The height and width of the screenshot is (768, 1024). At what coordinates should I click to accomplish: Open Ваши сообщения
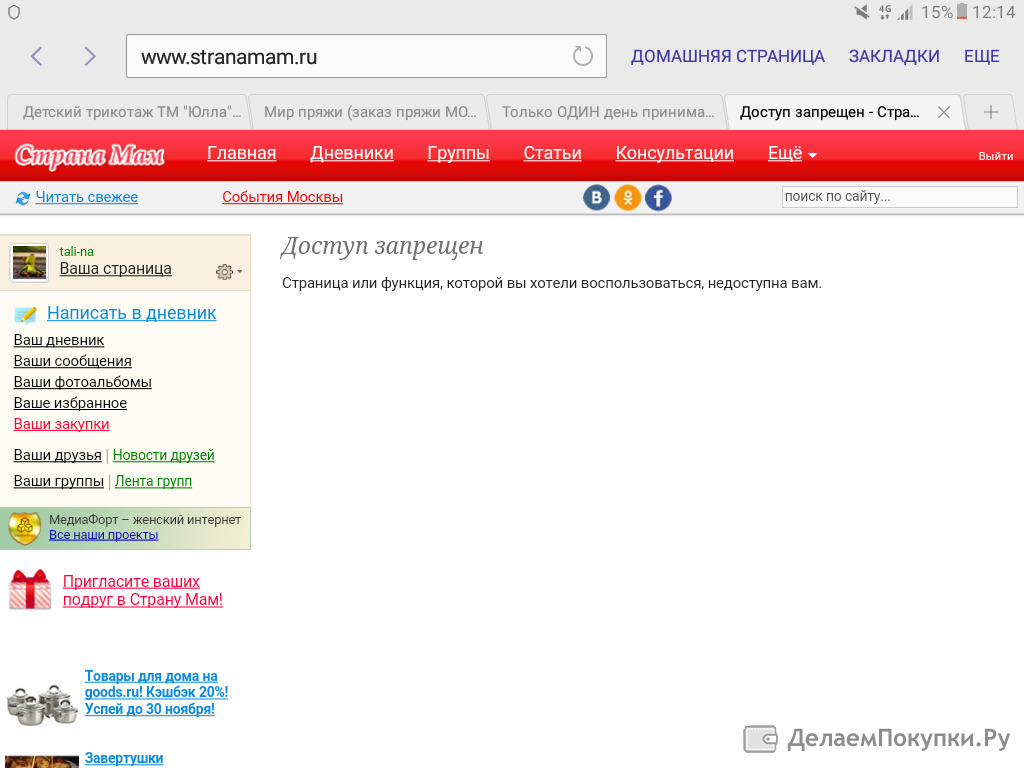click(x=72, y=361)
